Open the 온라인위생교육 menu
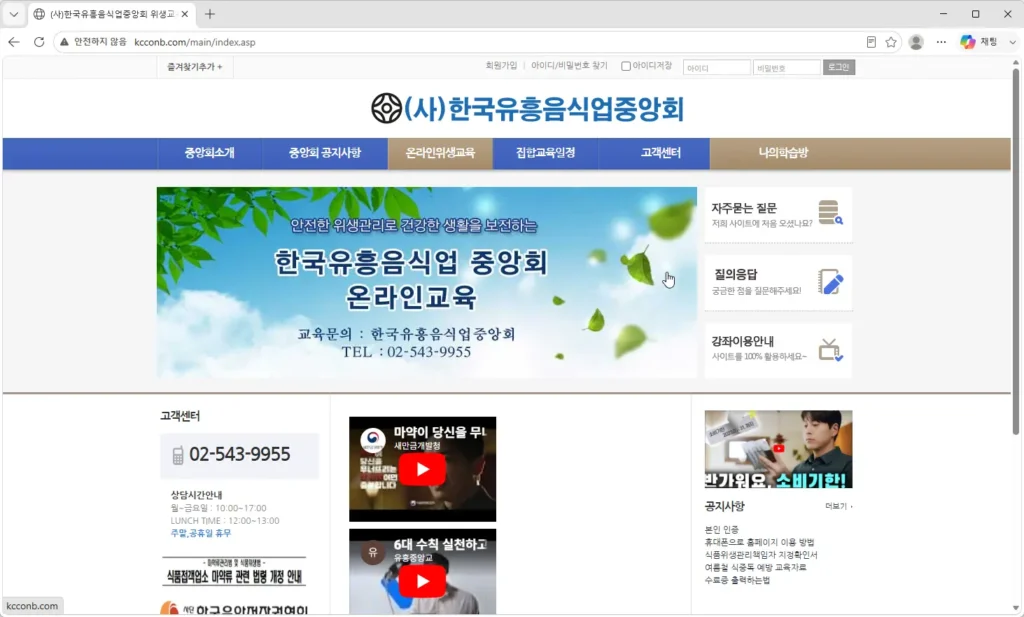1024x617 pixels. click(440, 153)
